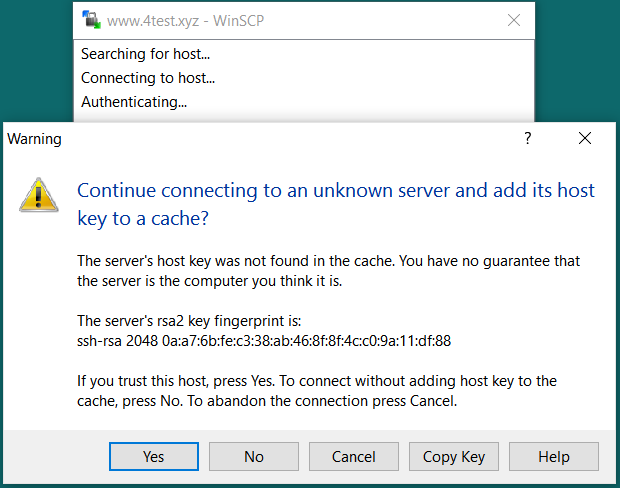620x488 pixels.
Task: Click the ssh-rsa 2048 fingerprint text
Action: point(264,340)
